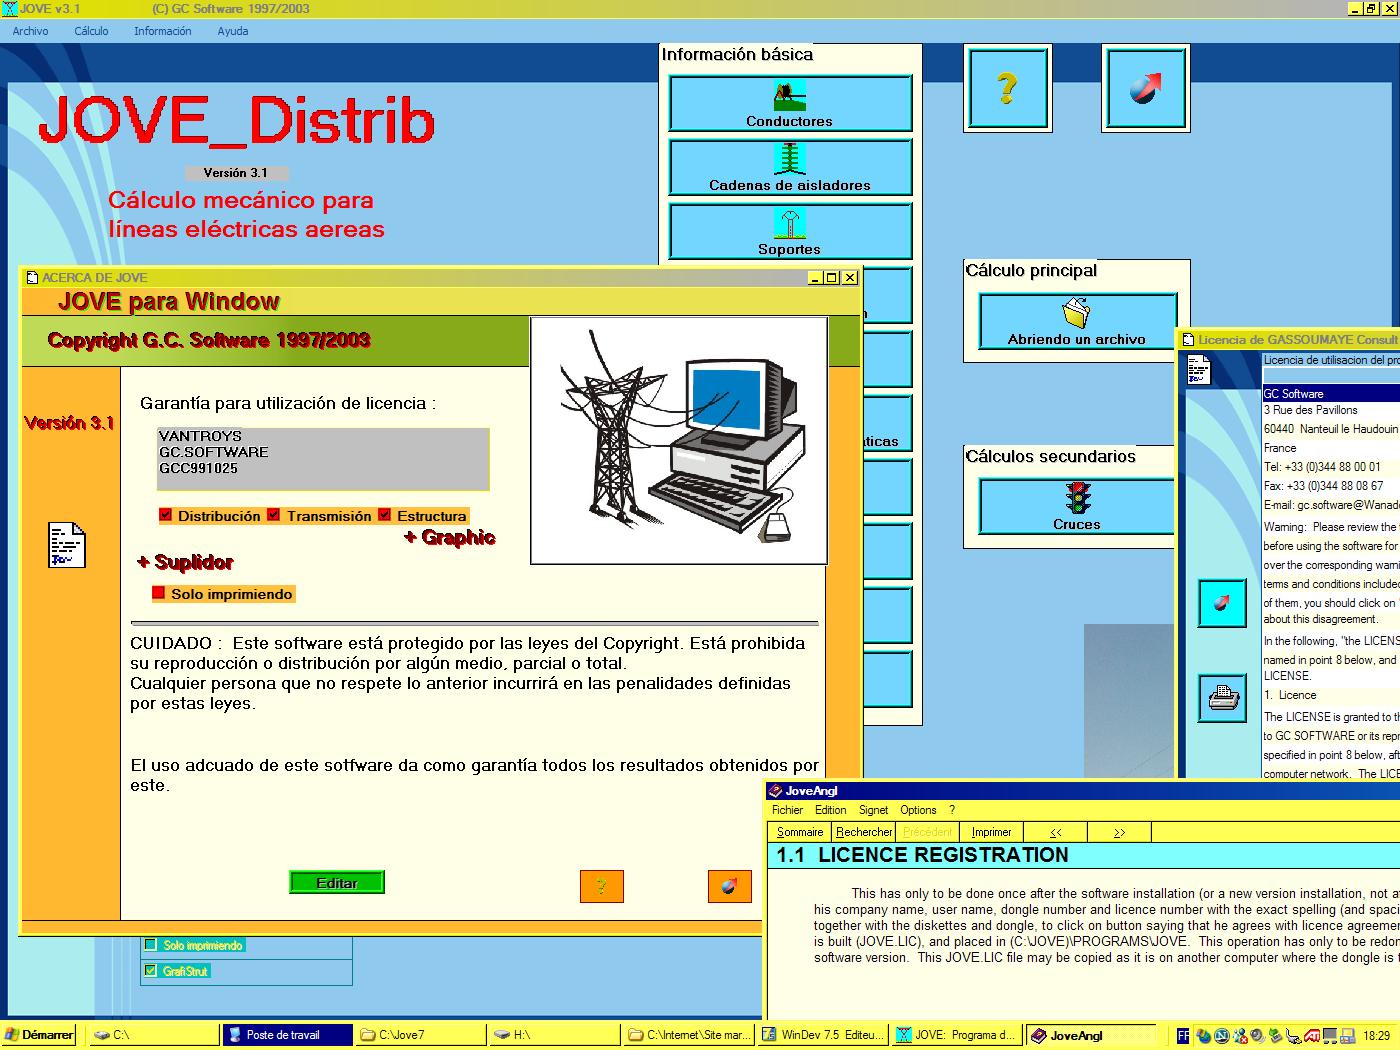The height and width of the screenshot is (1050, 1400).
Task: Toggle the Distribución checkbox
Action: click(x=166, y=515)
